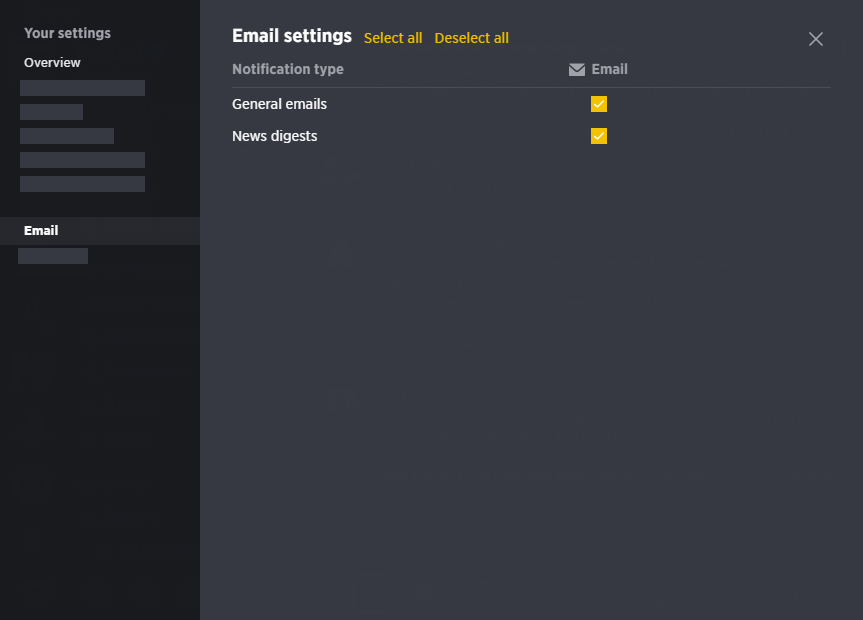Click the Deselect all link
Screen dimensions: 863x620
pos(471,38)
